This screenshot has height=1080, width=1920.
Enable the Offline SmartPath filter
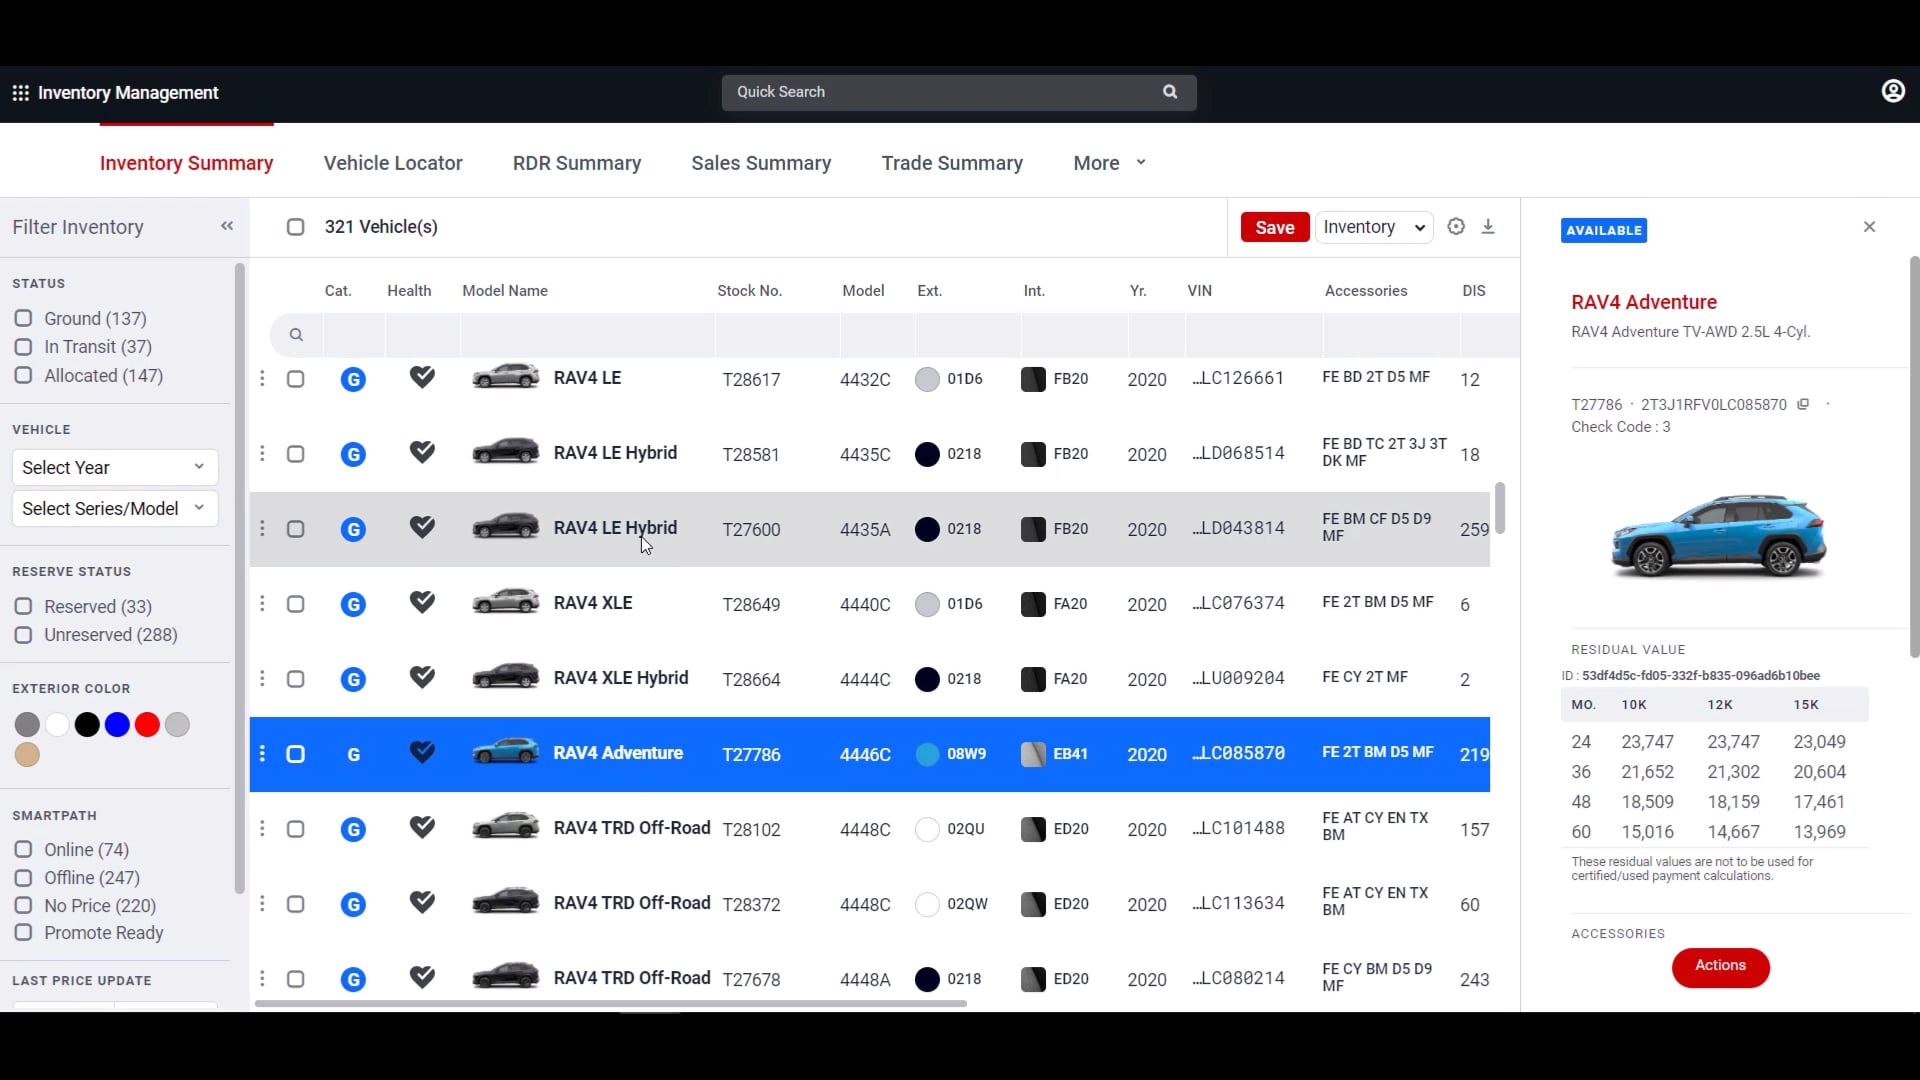coord(23,878)
